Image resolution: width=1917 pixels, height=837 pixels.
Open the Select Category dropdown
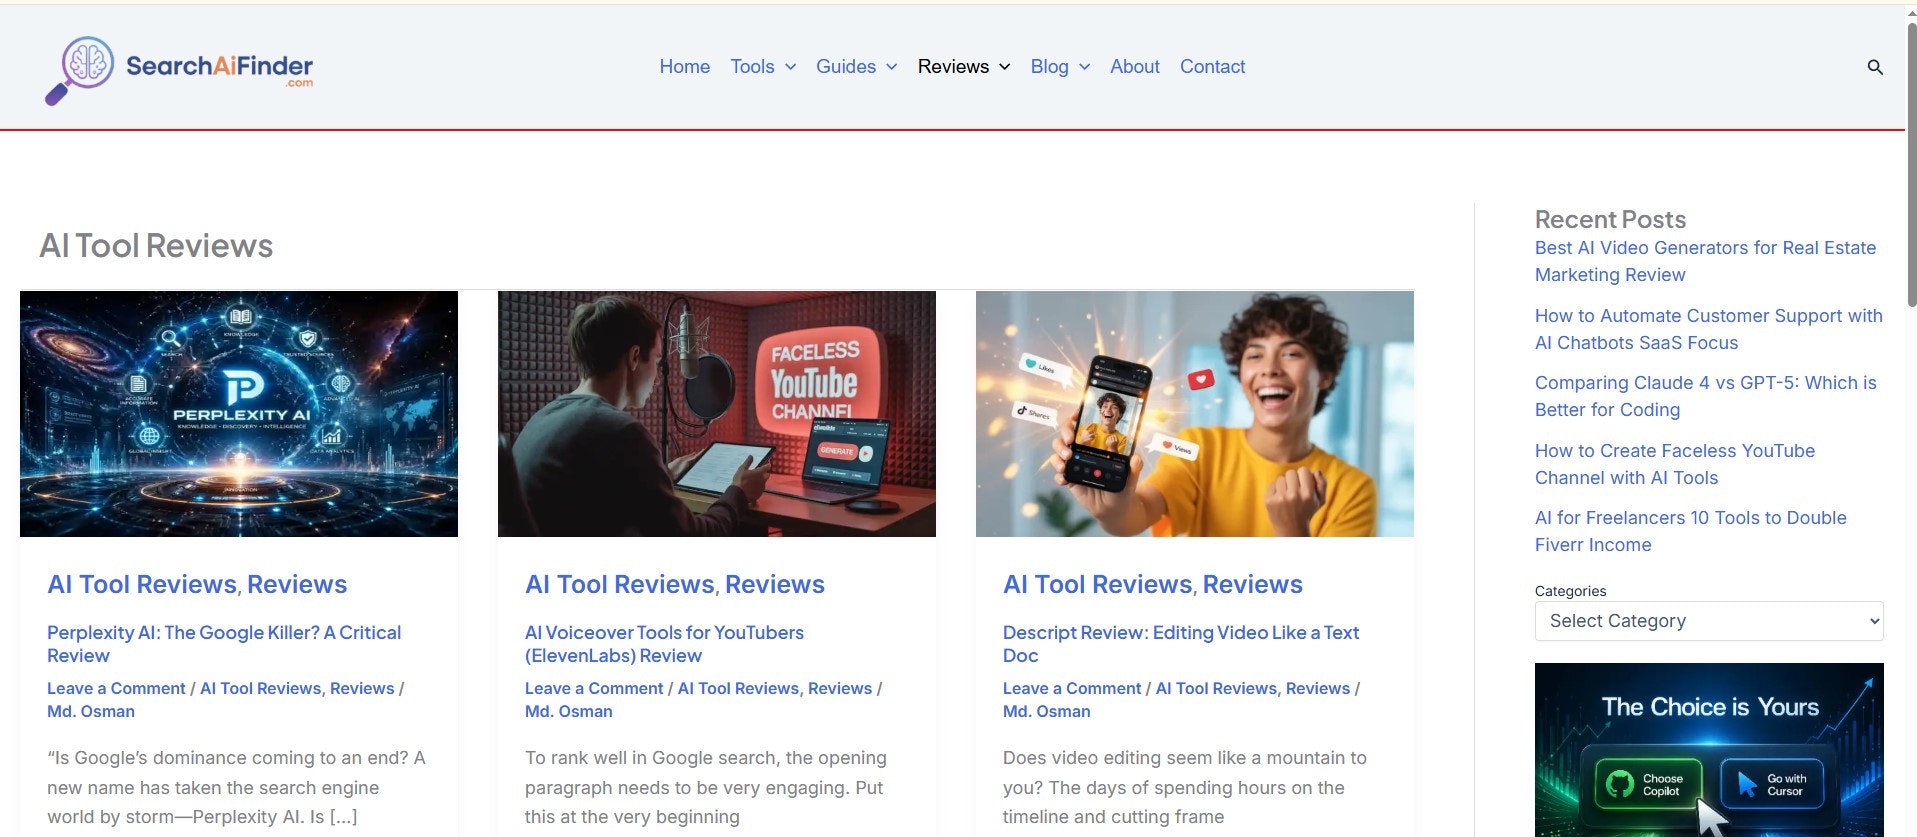pos(1709,621)
